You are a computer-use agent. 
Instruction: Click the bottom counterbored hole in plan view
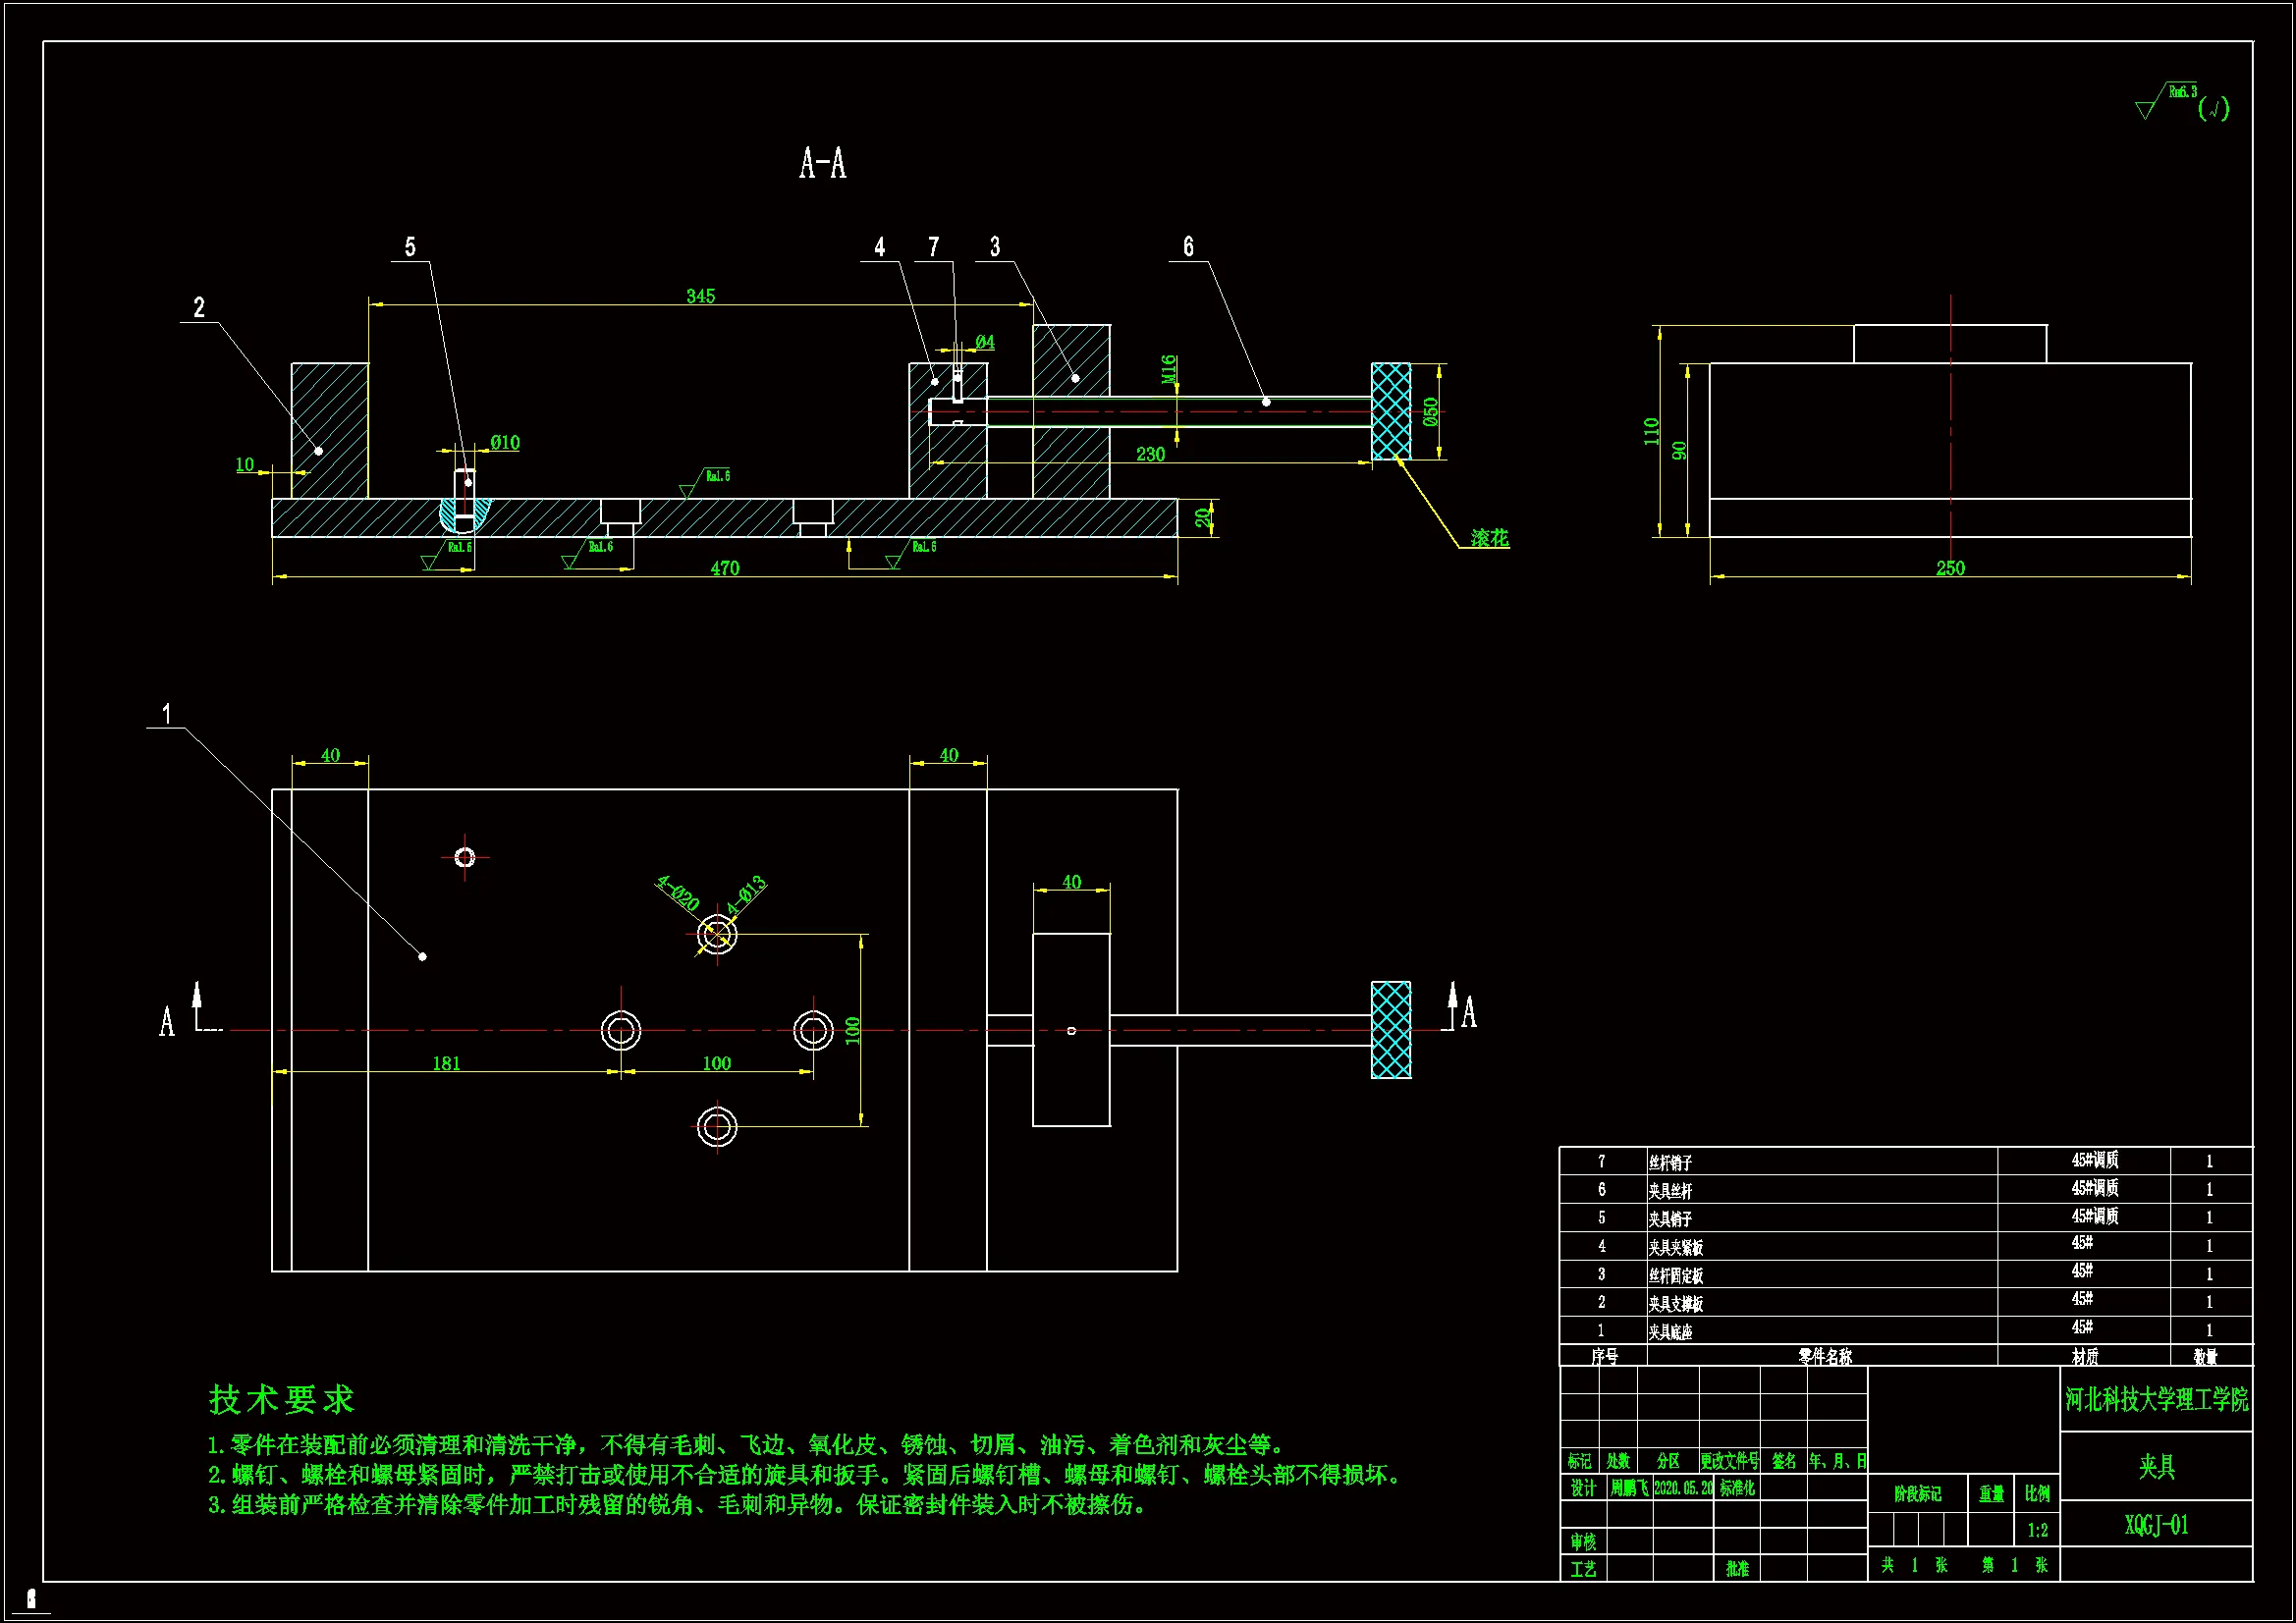(717, 1127)
